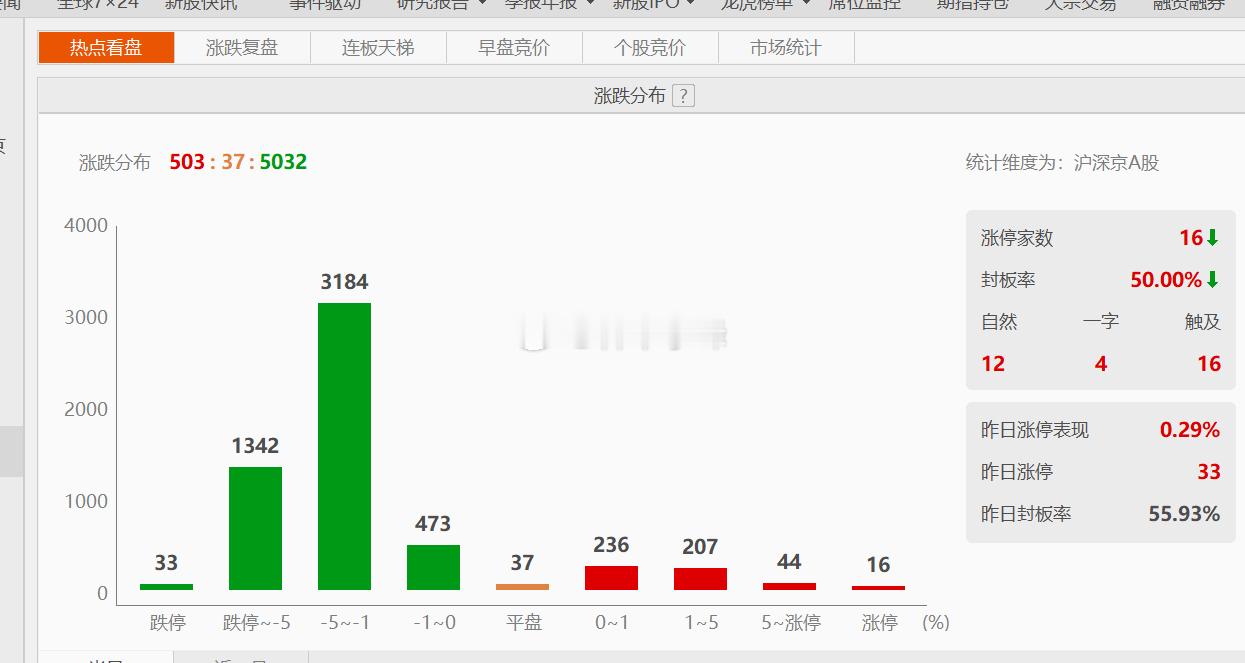Image resolution: width=1245 pixels, height=663 pixels.
Task: Click the green -1~0 bar valued 473
Action: click(433, 567)
